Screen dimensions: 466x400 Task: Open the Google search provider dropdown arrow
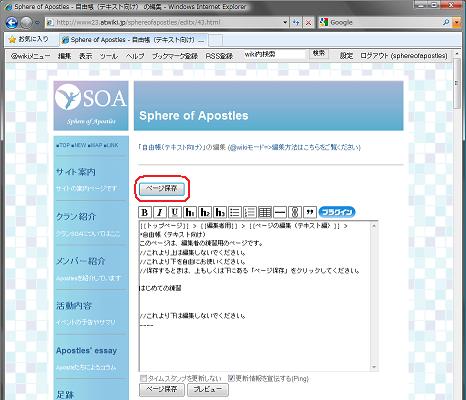456,22
